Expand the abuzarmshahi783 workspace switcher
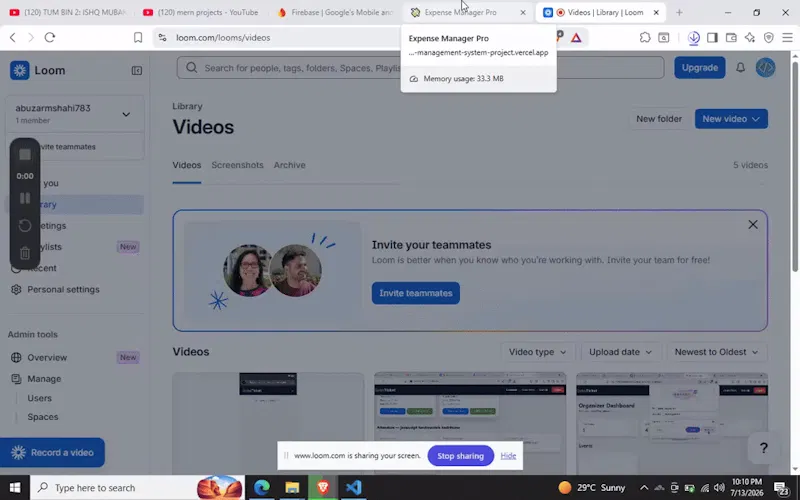This screenshot has height=500, width=800. [74, 114]
